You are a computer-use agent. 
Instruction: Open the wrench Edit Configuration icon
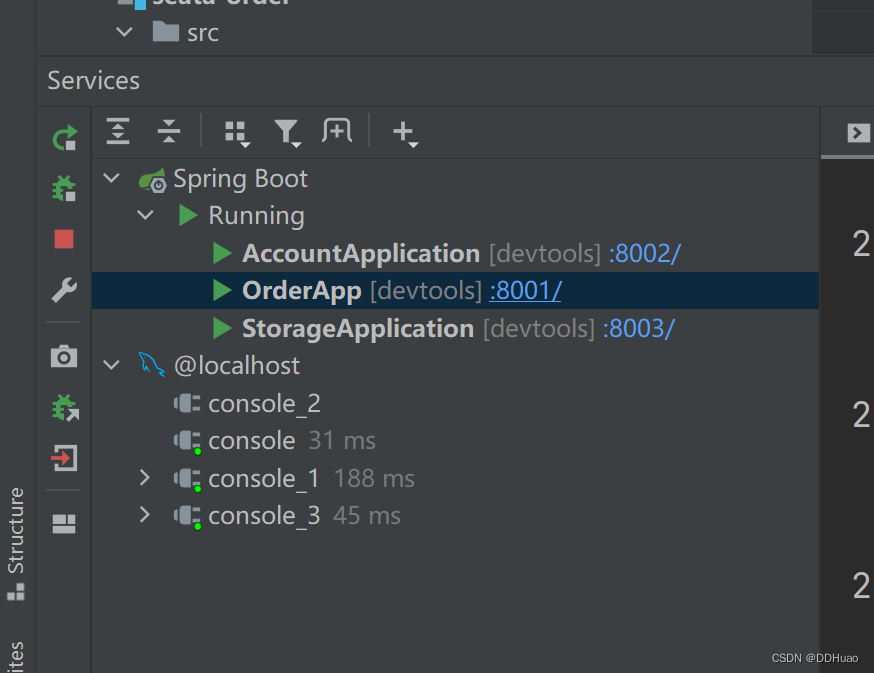64,290
